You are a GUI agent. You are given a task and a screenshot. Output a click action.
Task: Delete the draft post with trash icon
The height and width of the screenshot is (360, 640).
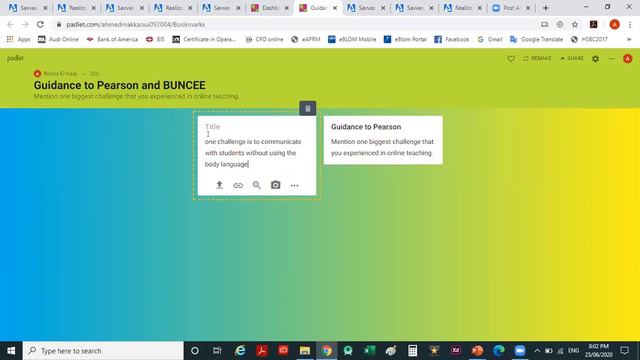pyautogui.click(x=308, y=108)
